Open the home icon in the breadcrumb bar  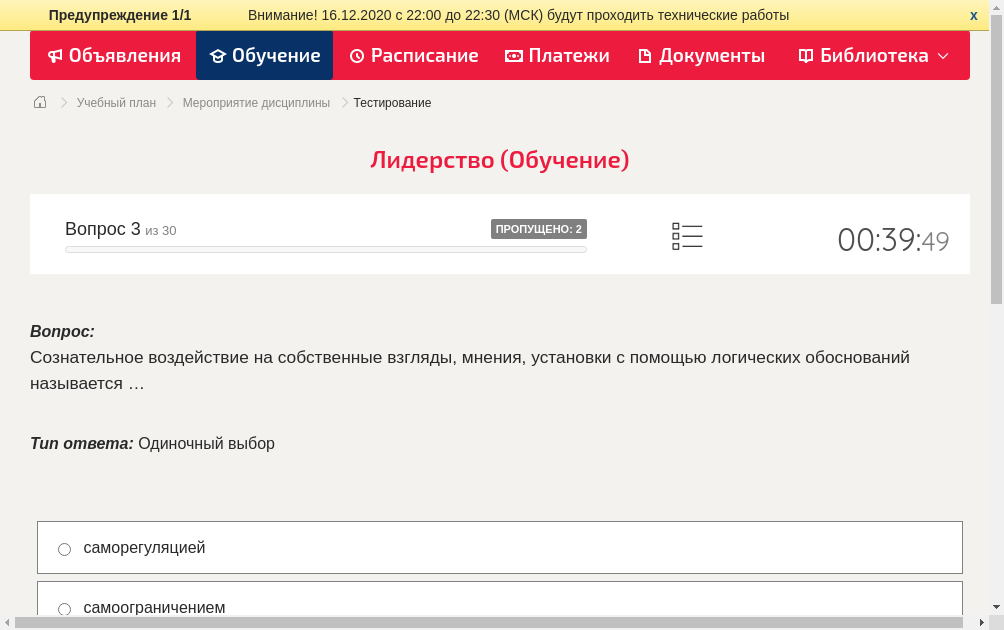point(39,101)
